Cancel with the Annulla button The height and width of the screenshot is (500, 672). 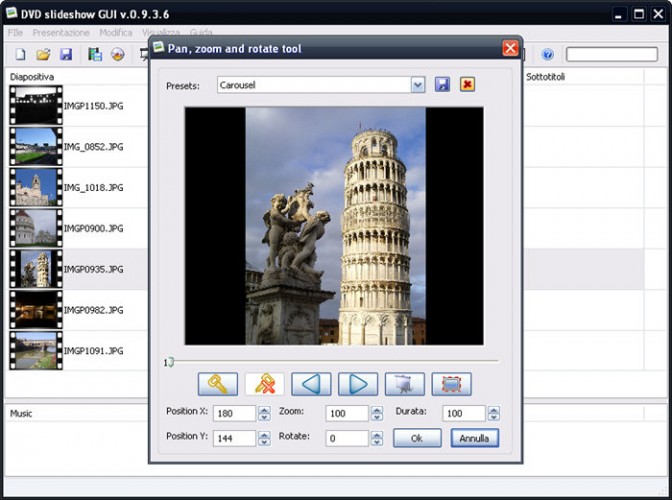474,438
